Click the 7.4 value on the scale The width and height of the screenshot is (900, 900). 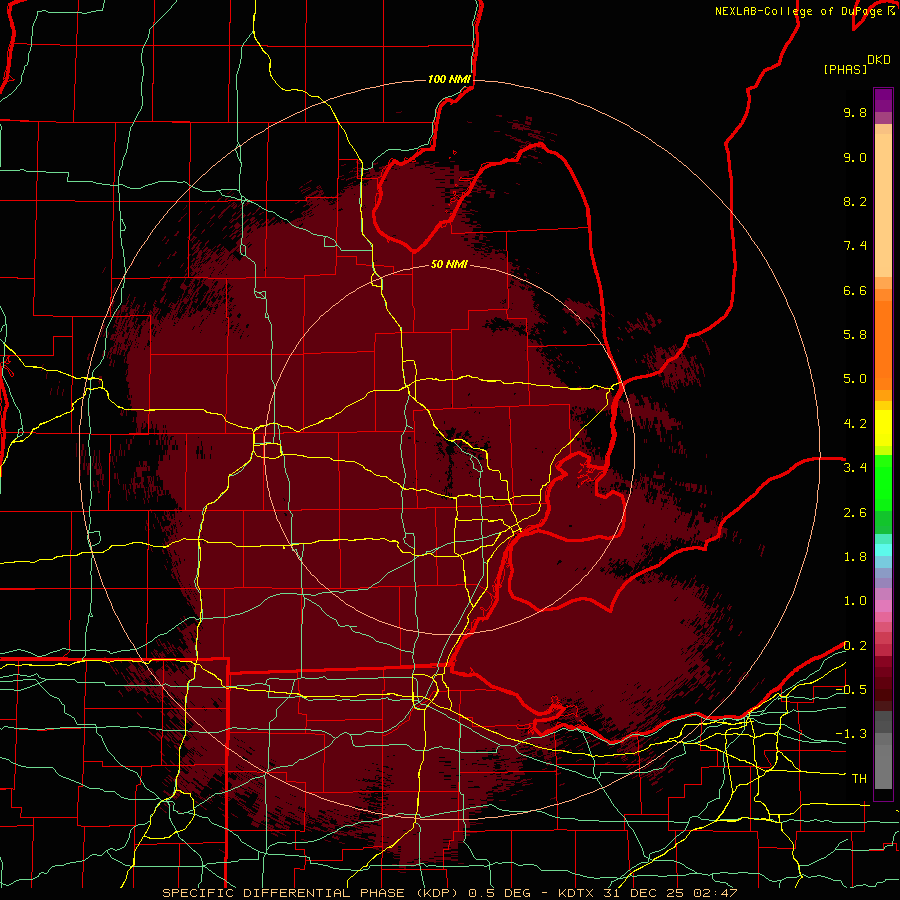855,246
